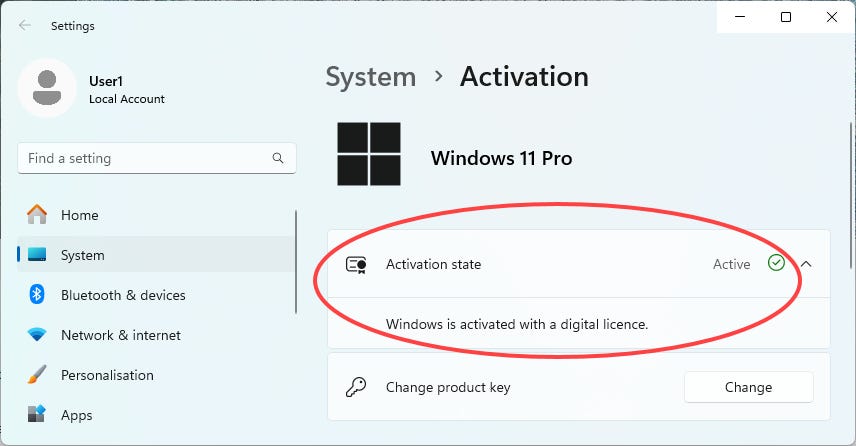Viewport: 856px width, 446px height.
Task: Select System in the sidebar
Action: coord(156,255)
